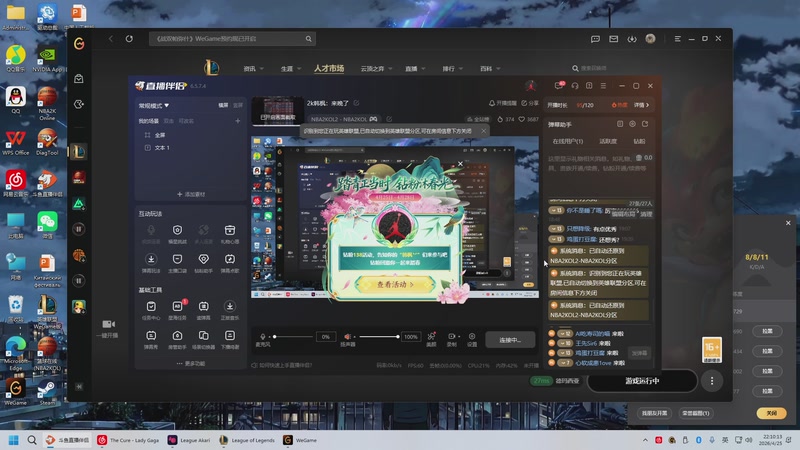This screenshot has width=800, height=450.
Task: Open the 弹幕玩法 download icon
Action: pos(151,263)
